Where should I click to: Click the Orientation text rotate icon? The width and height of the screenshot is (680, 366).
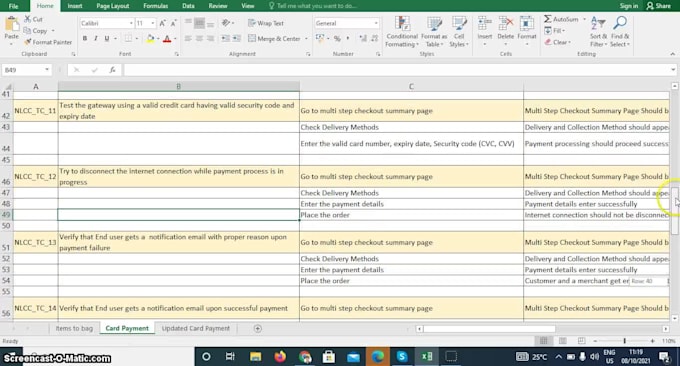click(x=226, y=23)
